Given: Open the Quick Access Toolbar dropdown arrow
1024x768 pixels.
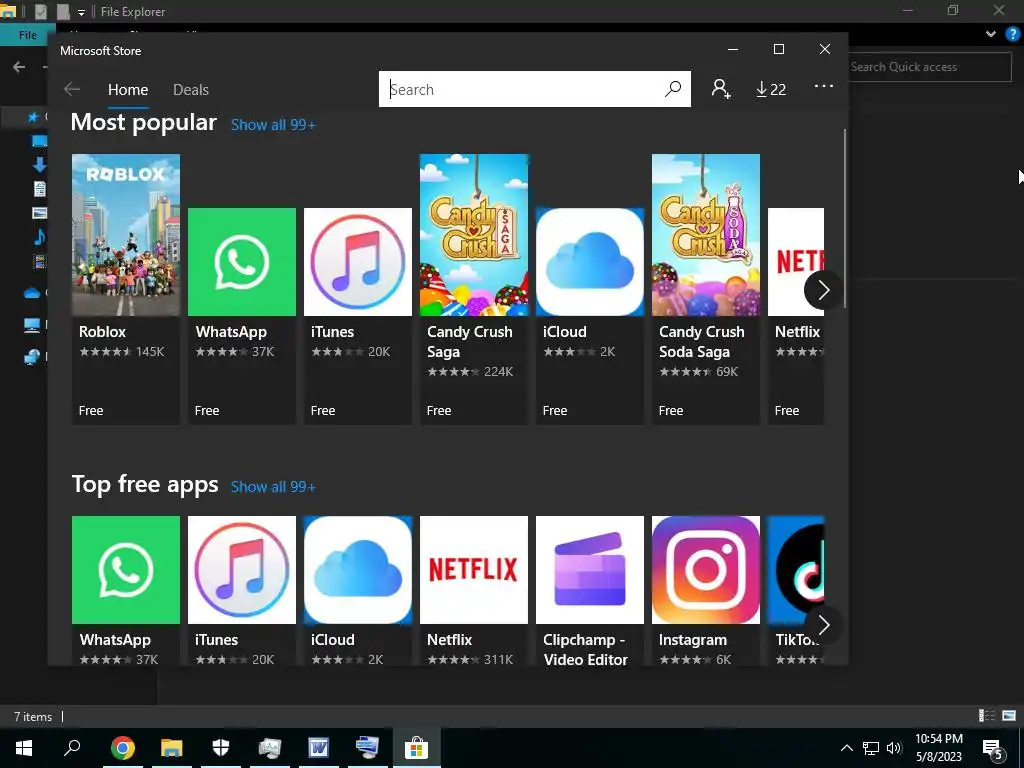Looking at the screenshot, I should 81,12.
